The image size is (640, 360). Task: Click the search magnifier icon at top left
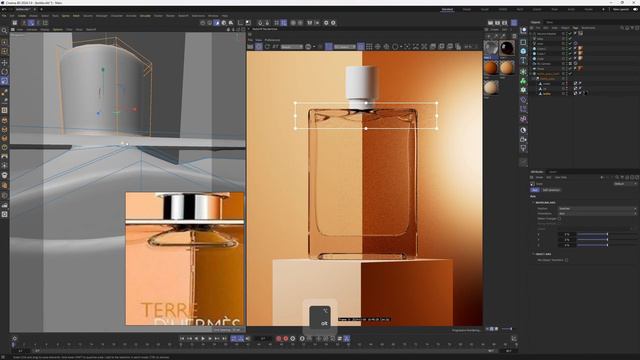[x=4, y=31]
